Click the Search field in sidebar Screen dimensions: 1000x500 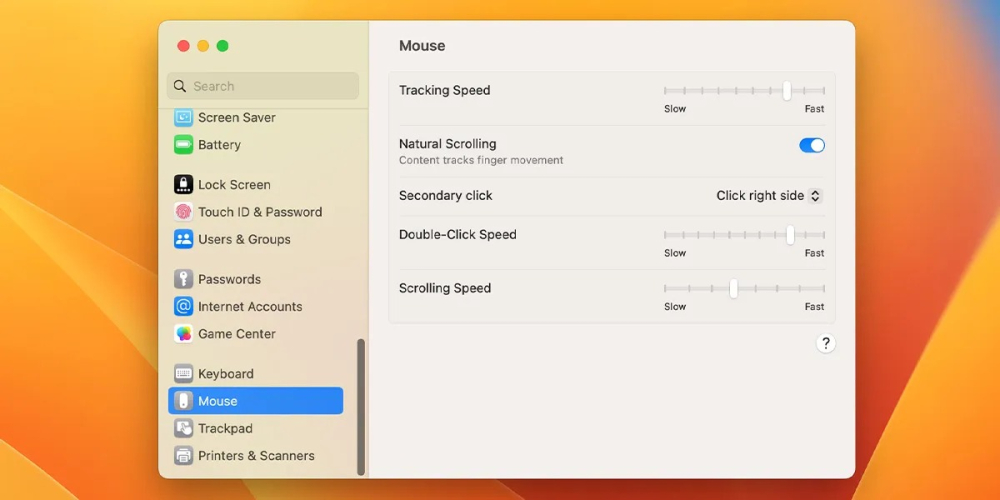point(262,86)
